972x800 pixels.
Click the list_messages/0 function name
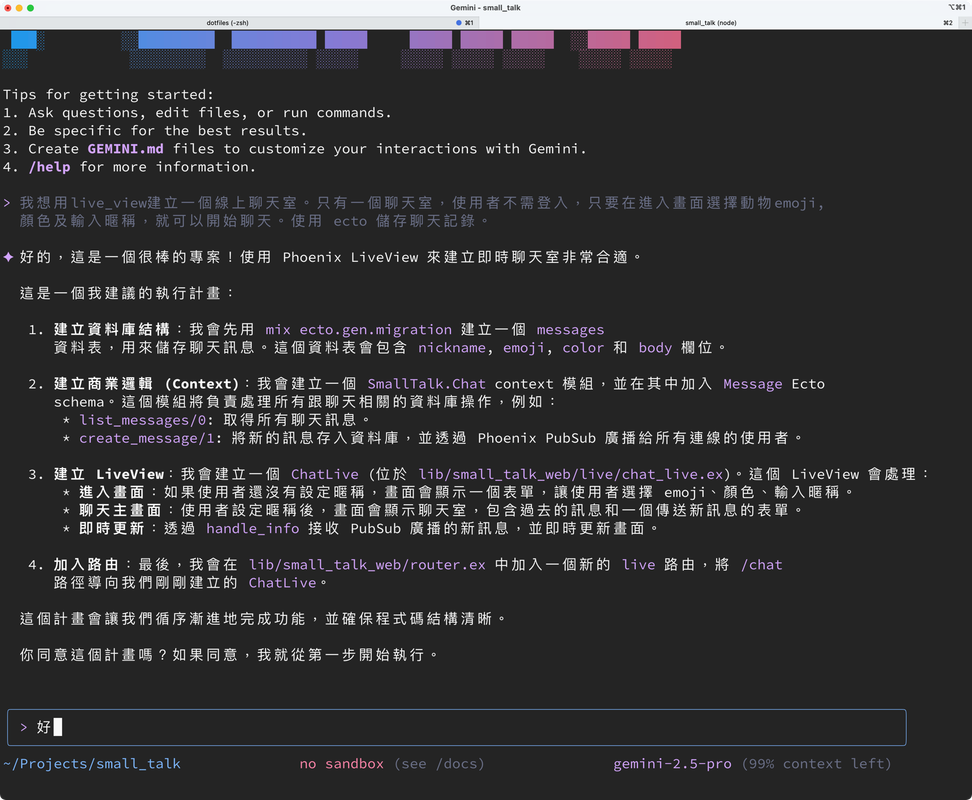(x=143, y=420)
